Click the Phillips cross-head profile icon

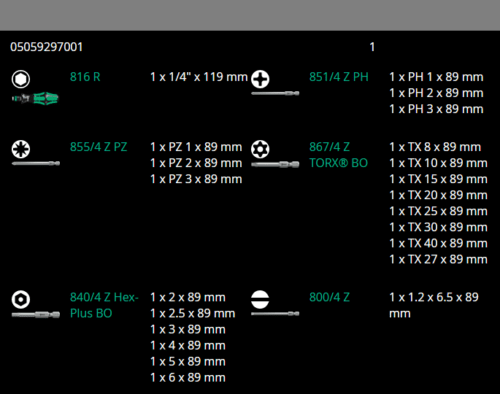[x=260, y=79]
